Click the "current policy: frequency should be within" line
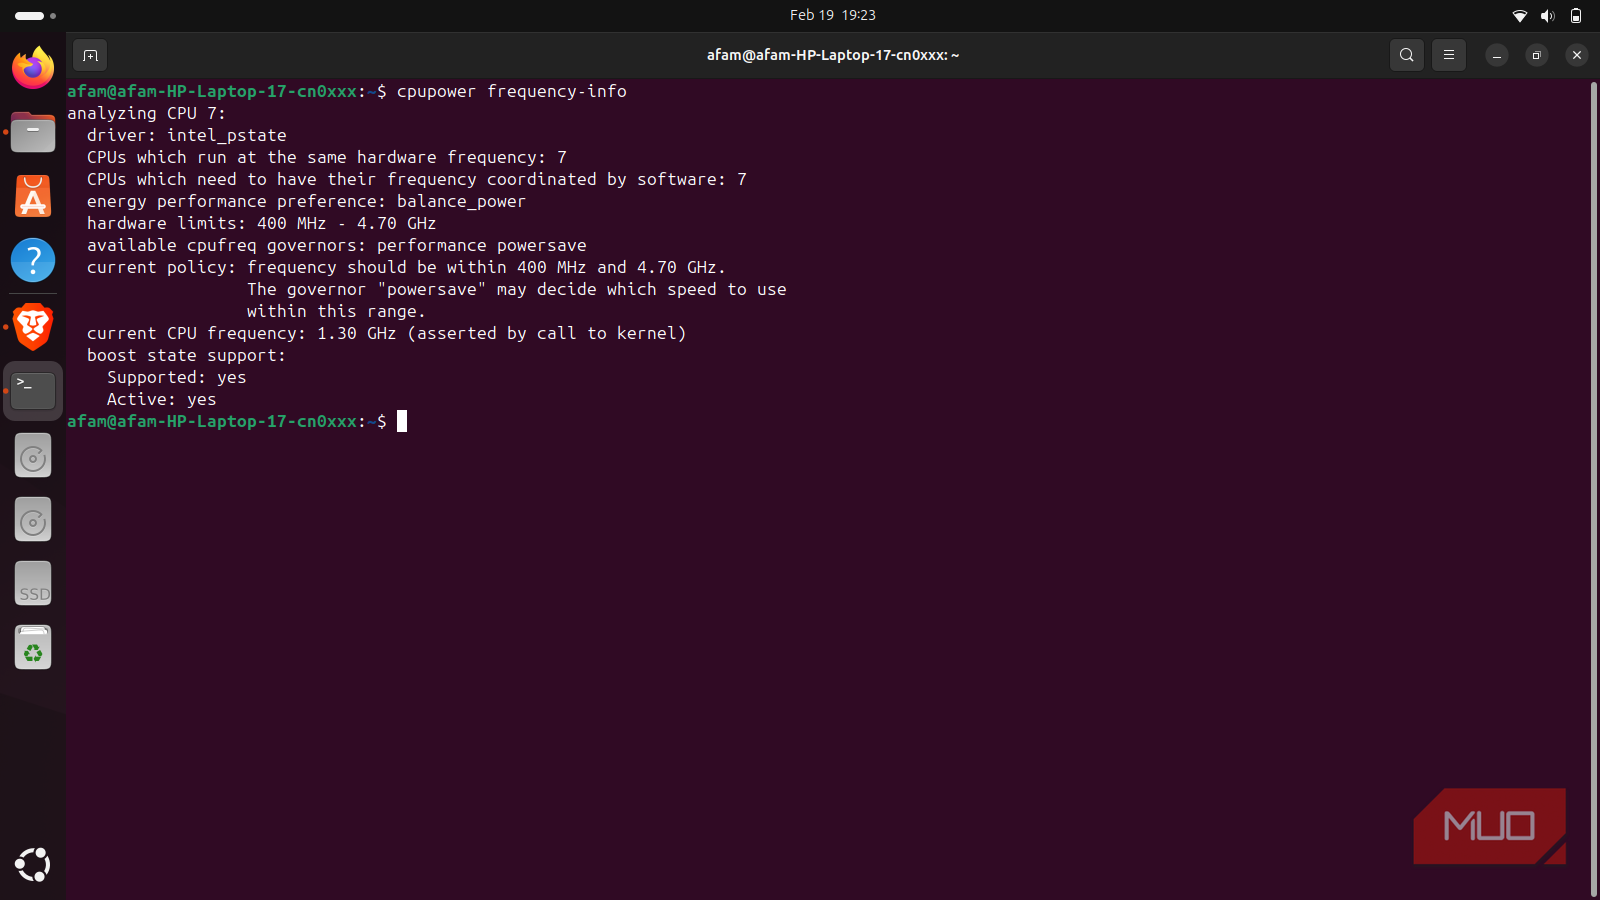Viewport: 1600px width, 900px height. [407, 267]
